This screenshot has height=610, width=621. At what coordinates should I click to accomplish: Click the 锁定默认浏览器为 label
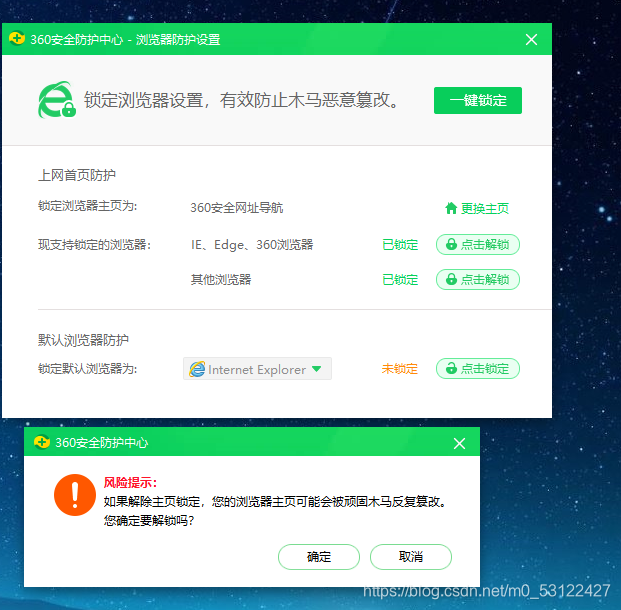[88, 369]
